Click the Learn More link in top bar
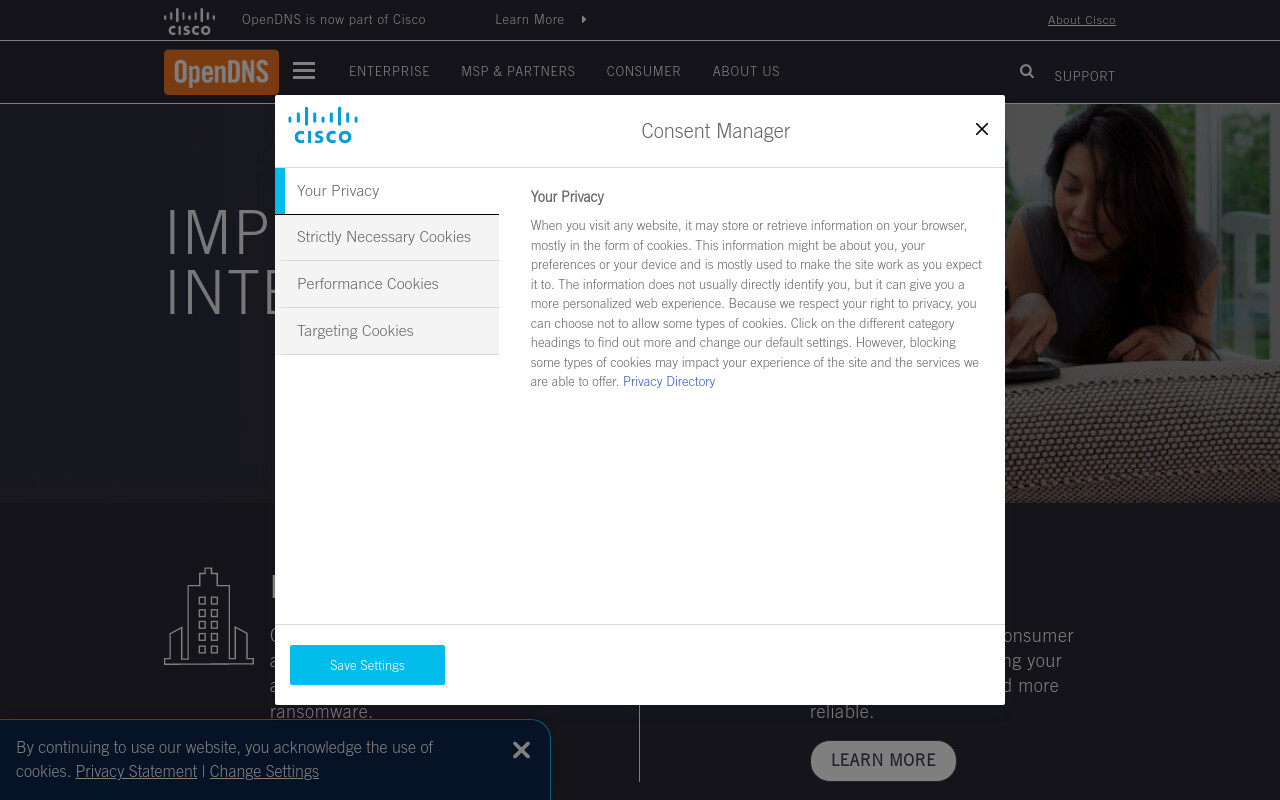Viewport: 1280px width, 800px height. pos(529,19)
